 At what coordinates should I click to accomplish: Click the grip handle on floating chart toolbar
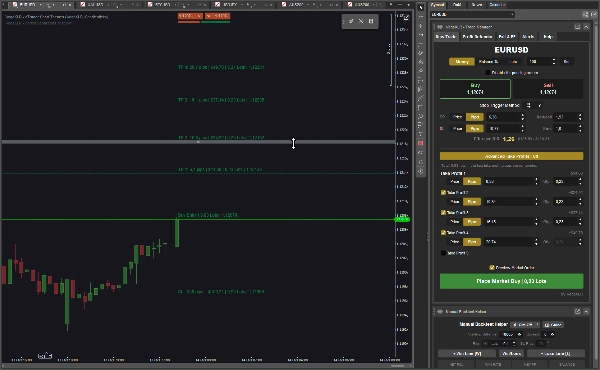click(x=344, y=21)
